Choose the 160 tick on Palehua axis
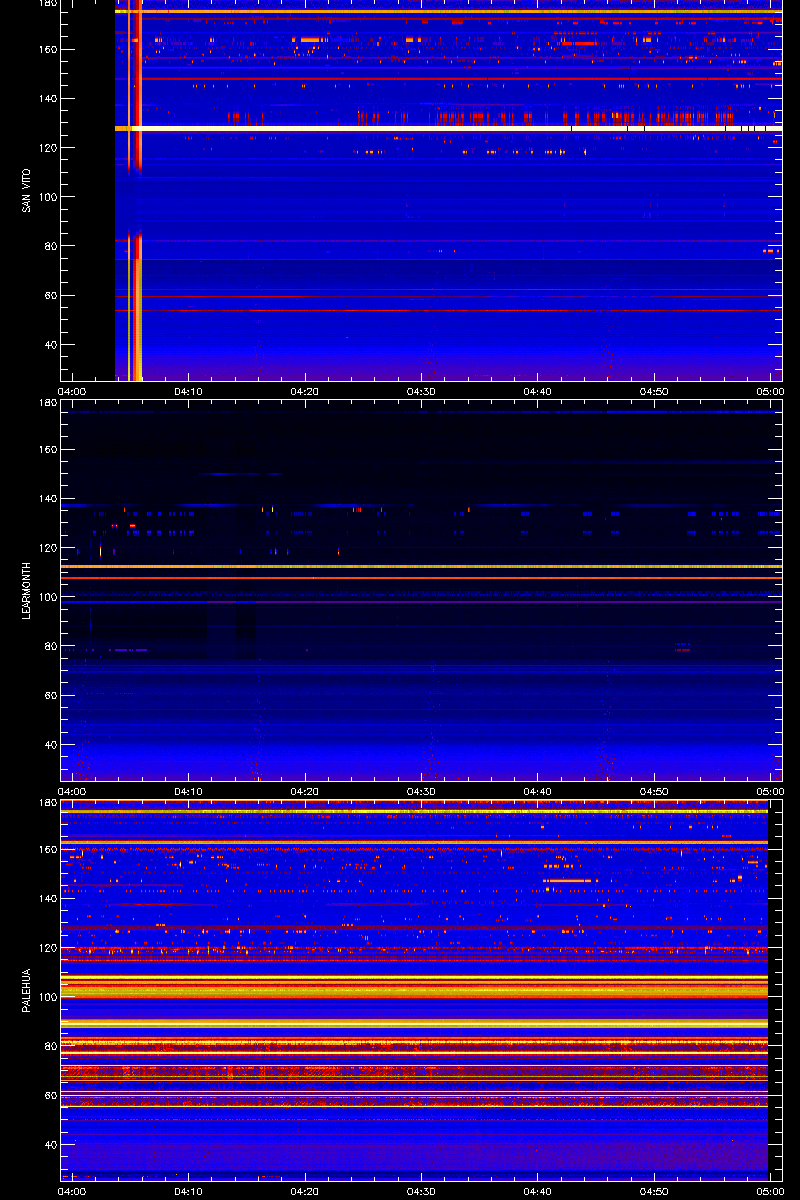Image resolution: width=800 pixels, height=1200 pixels. (47, 849)
